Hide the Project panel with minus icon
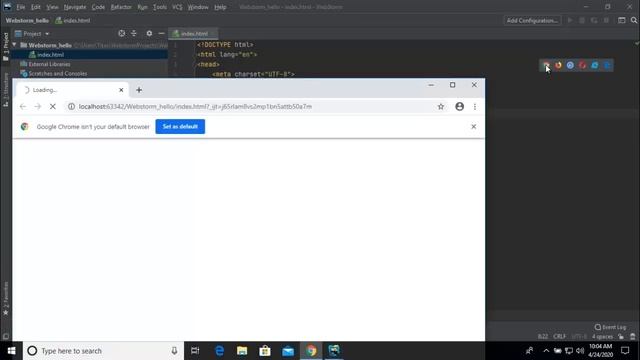Viewport: 640px width, 360px height. coord(161,33)
